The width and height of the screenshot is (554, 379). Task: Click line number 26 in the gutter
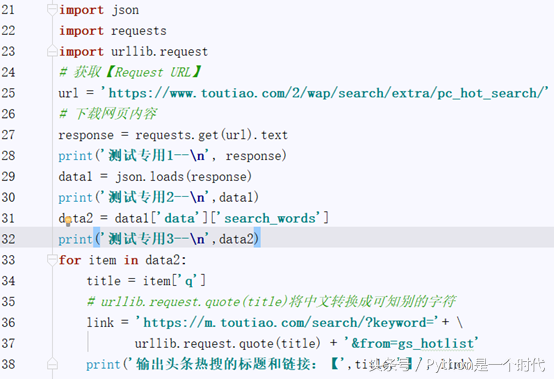(8, 114)
